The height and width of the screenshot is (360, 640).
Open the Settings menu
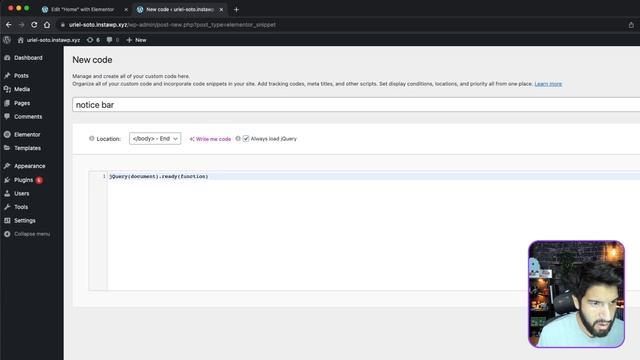point(24,220)
